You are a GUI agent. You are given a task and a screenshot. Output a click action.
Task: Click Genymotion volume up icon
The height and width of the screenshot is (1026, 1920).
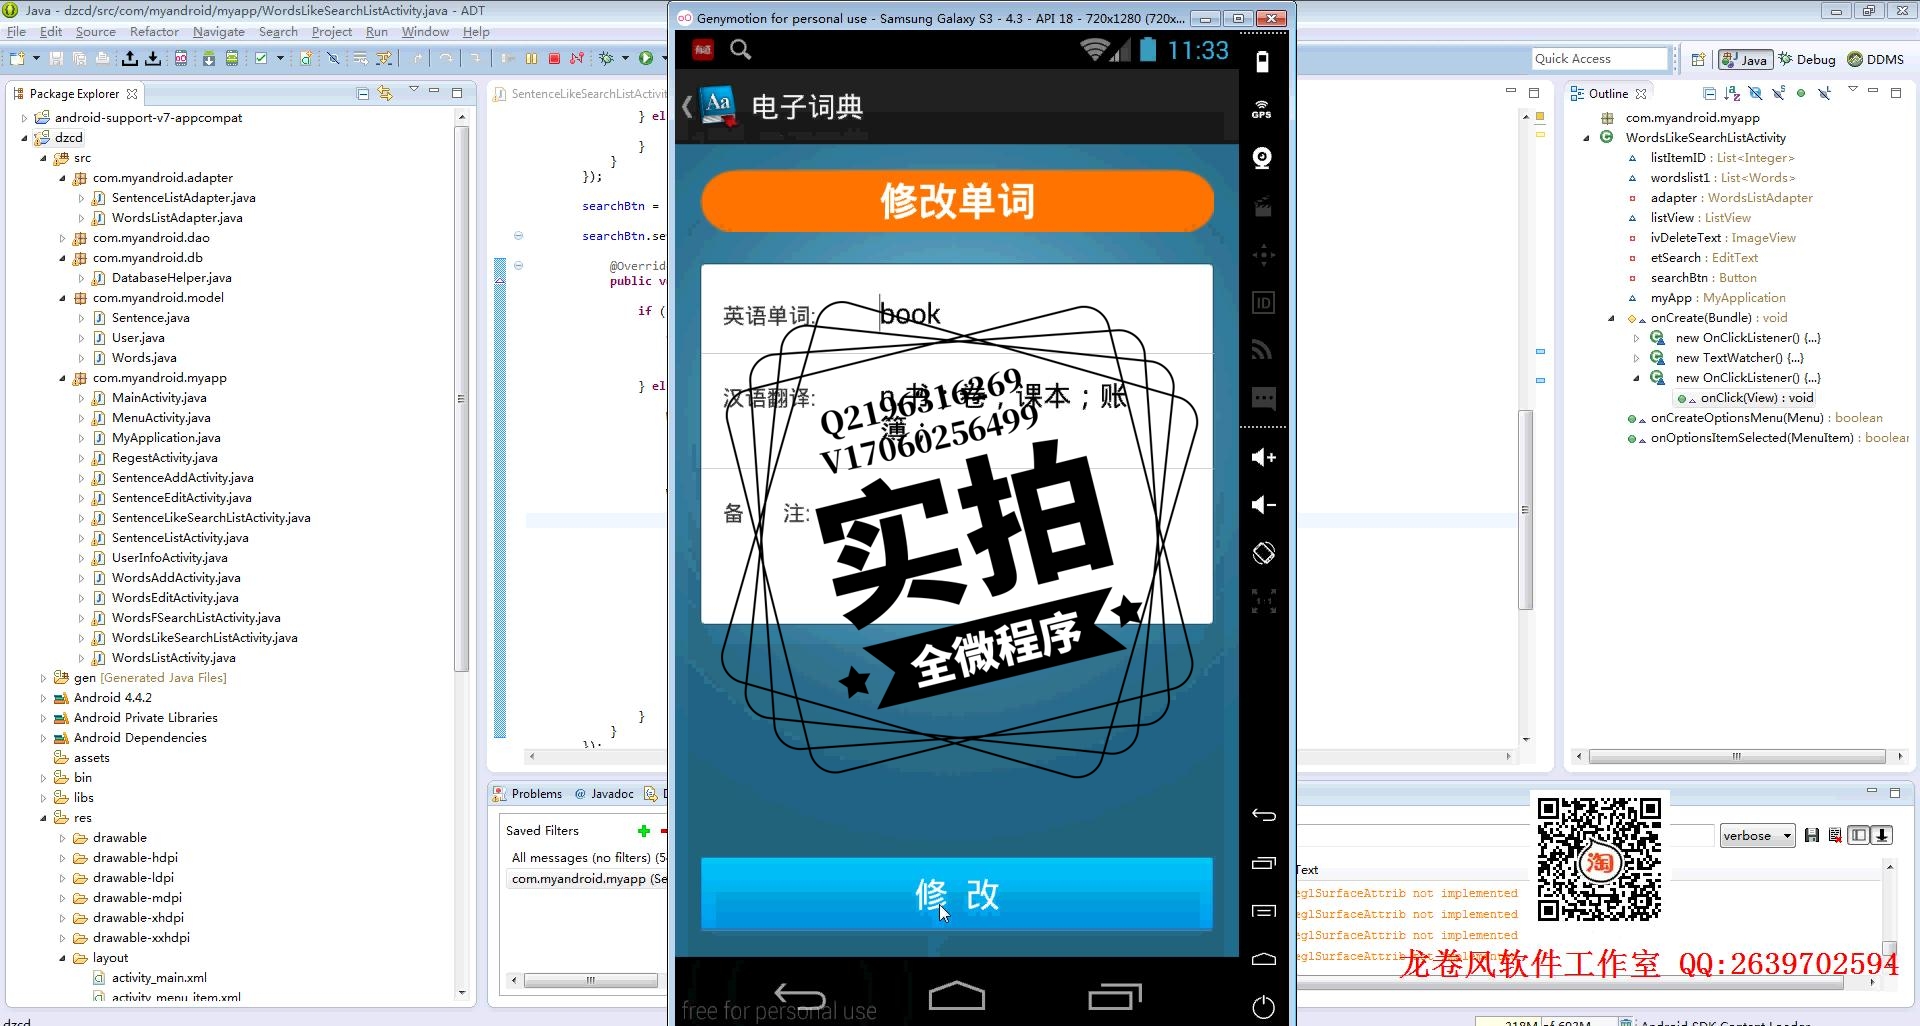[1263, 457]
